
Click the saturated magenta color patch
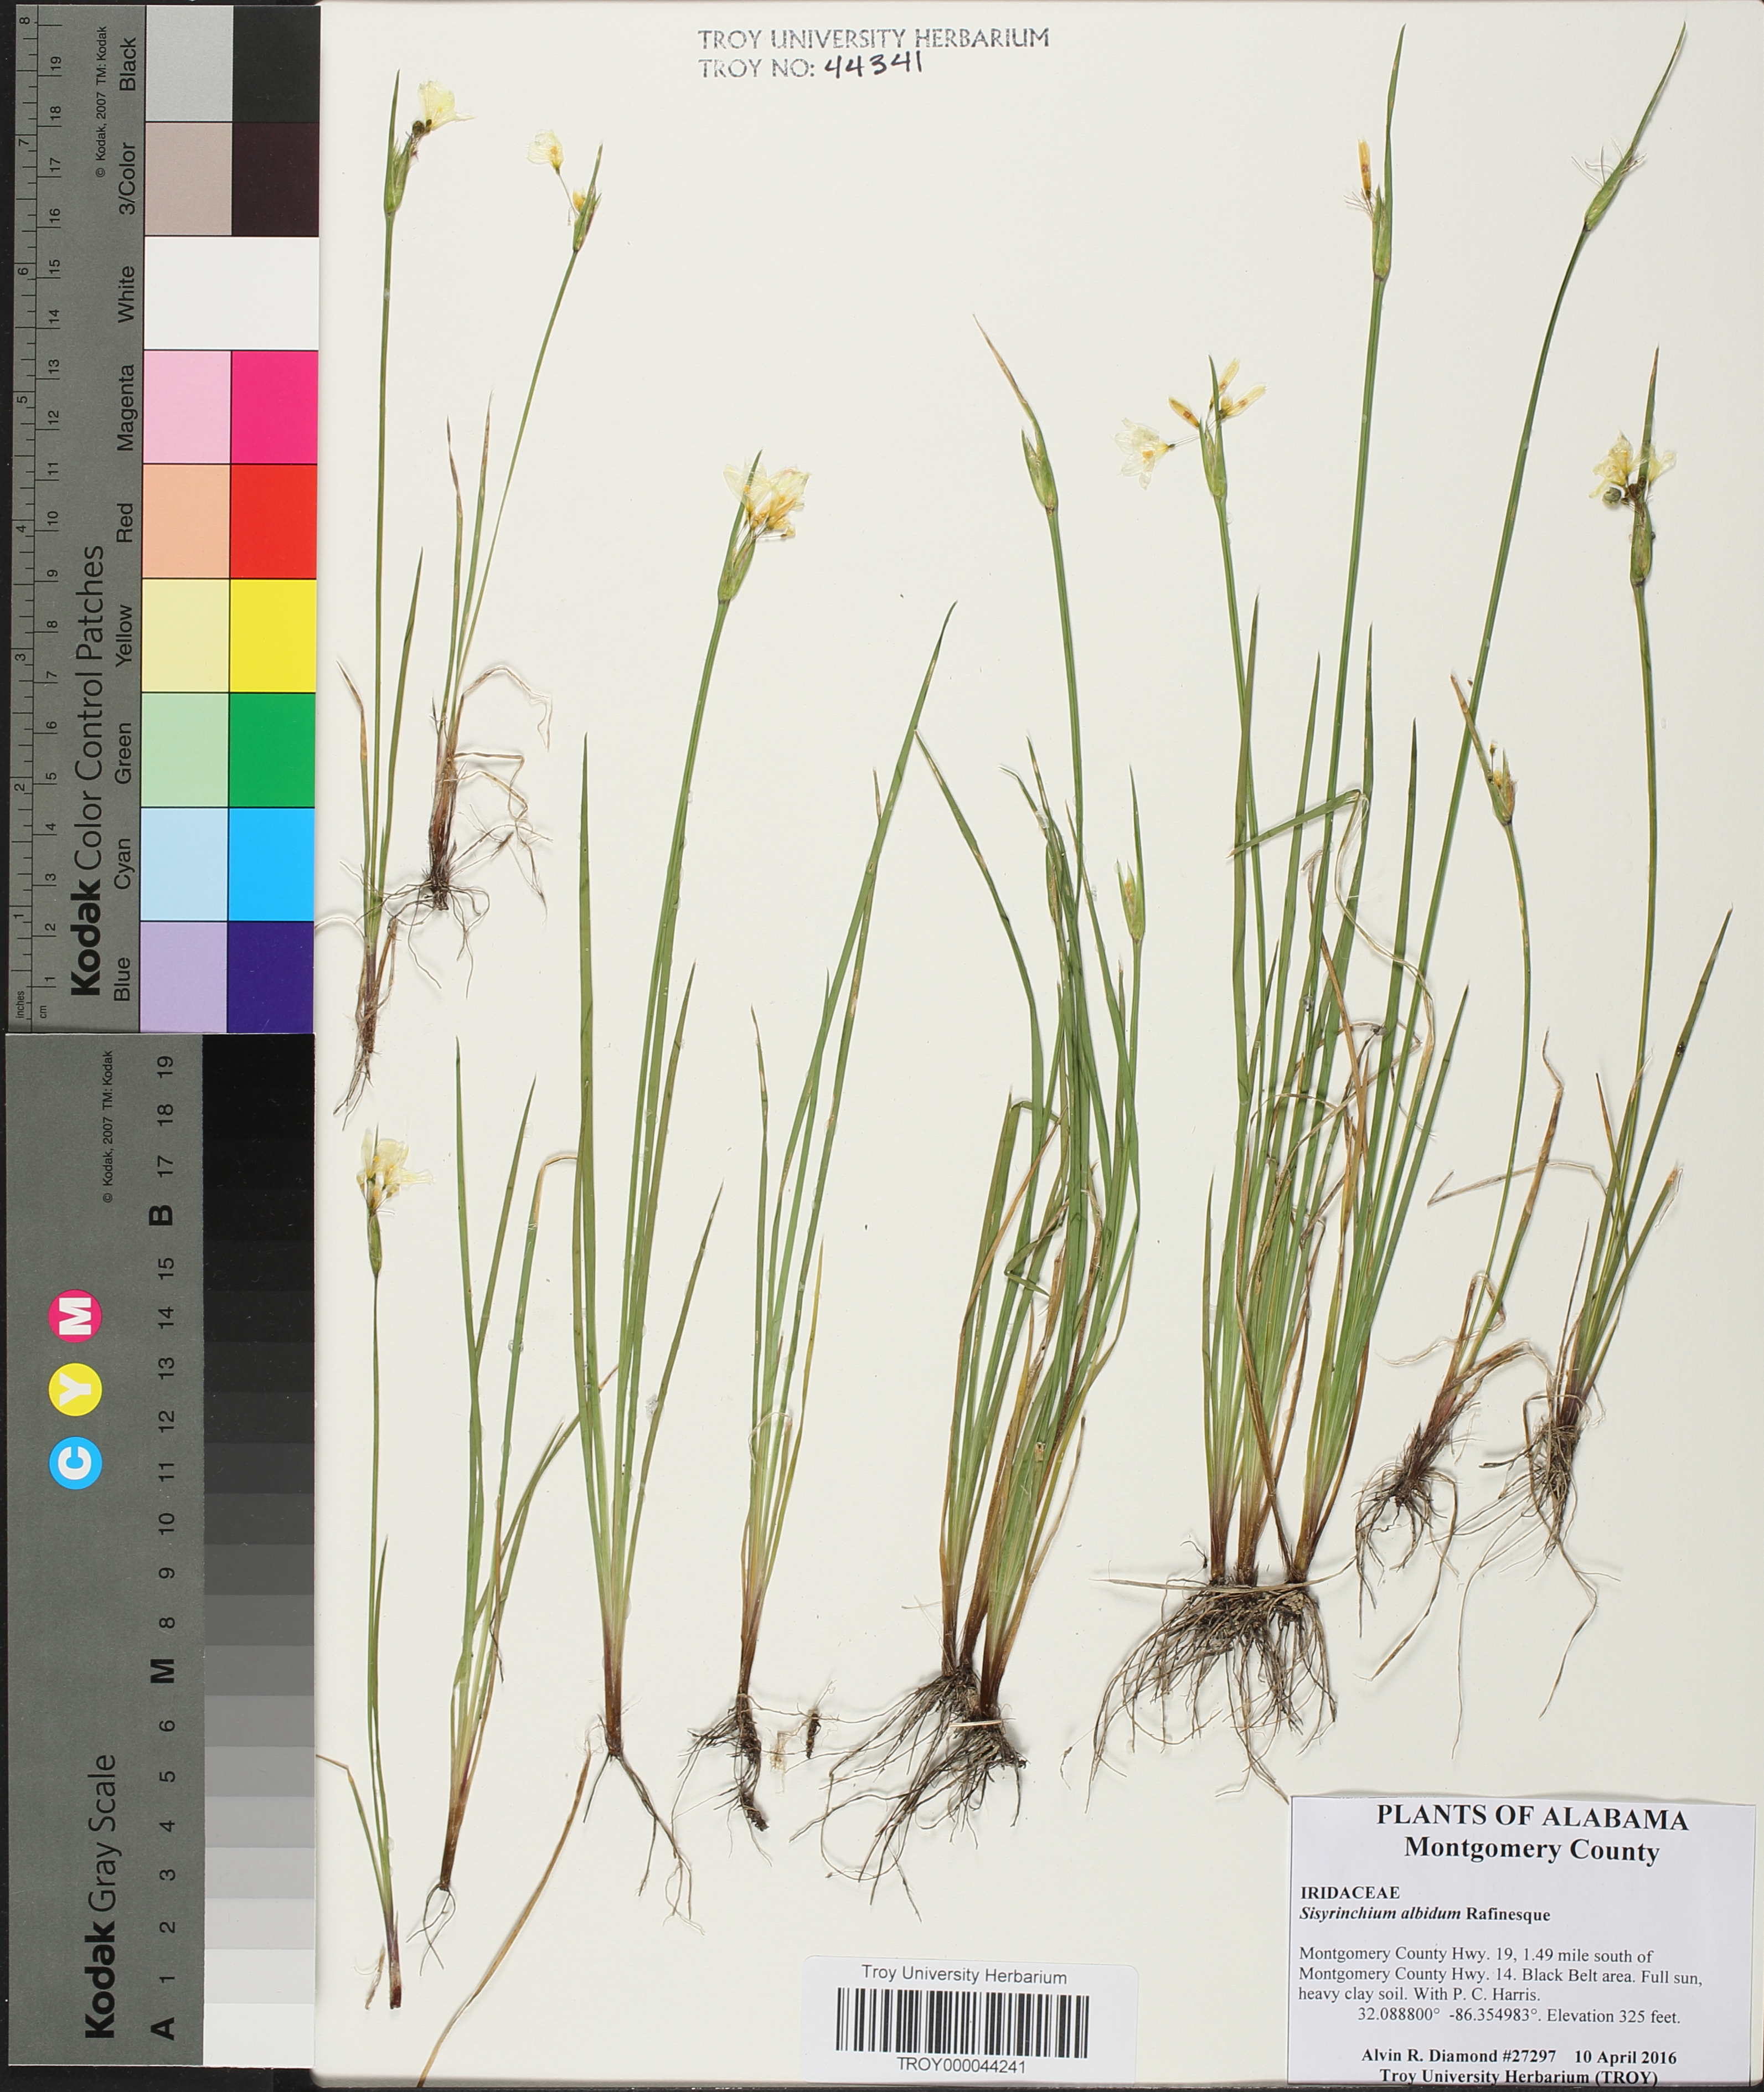[274, 407]
